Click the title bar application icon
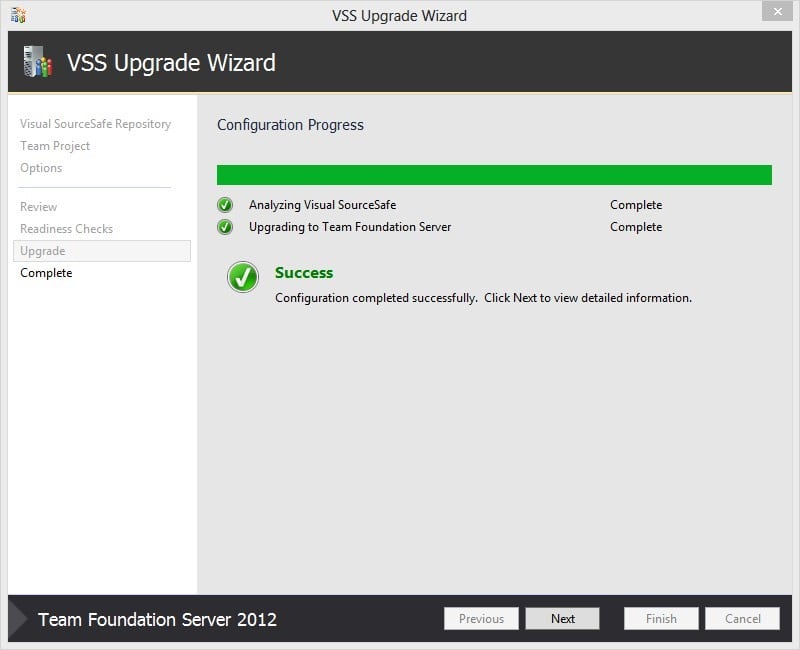The height and width of the screenshot is (650, 800). [18, 15]
